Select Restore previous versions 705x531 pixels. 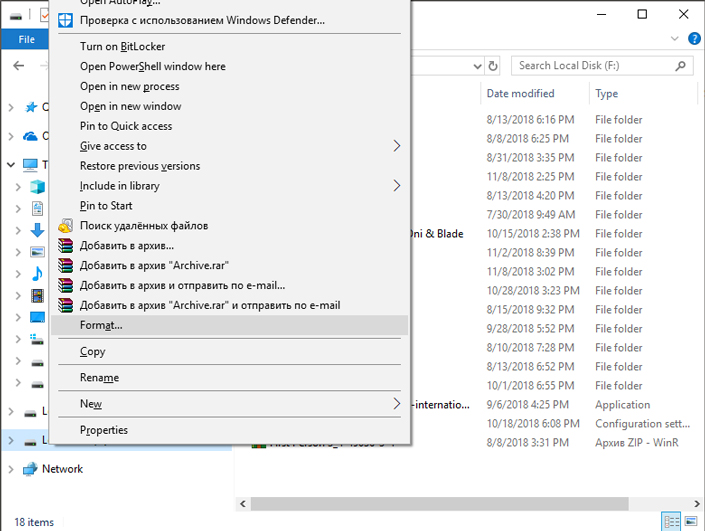pyautogui.click(x=229, y=166)
